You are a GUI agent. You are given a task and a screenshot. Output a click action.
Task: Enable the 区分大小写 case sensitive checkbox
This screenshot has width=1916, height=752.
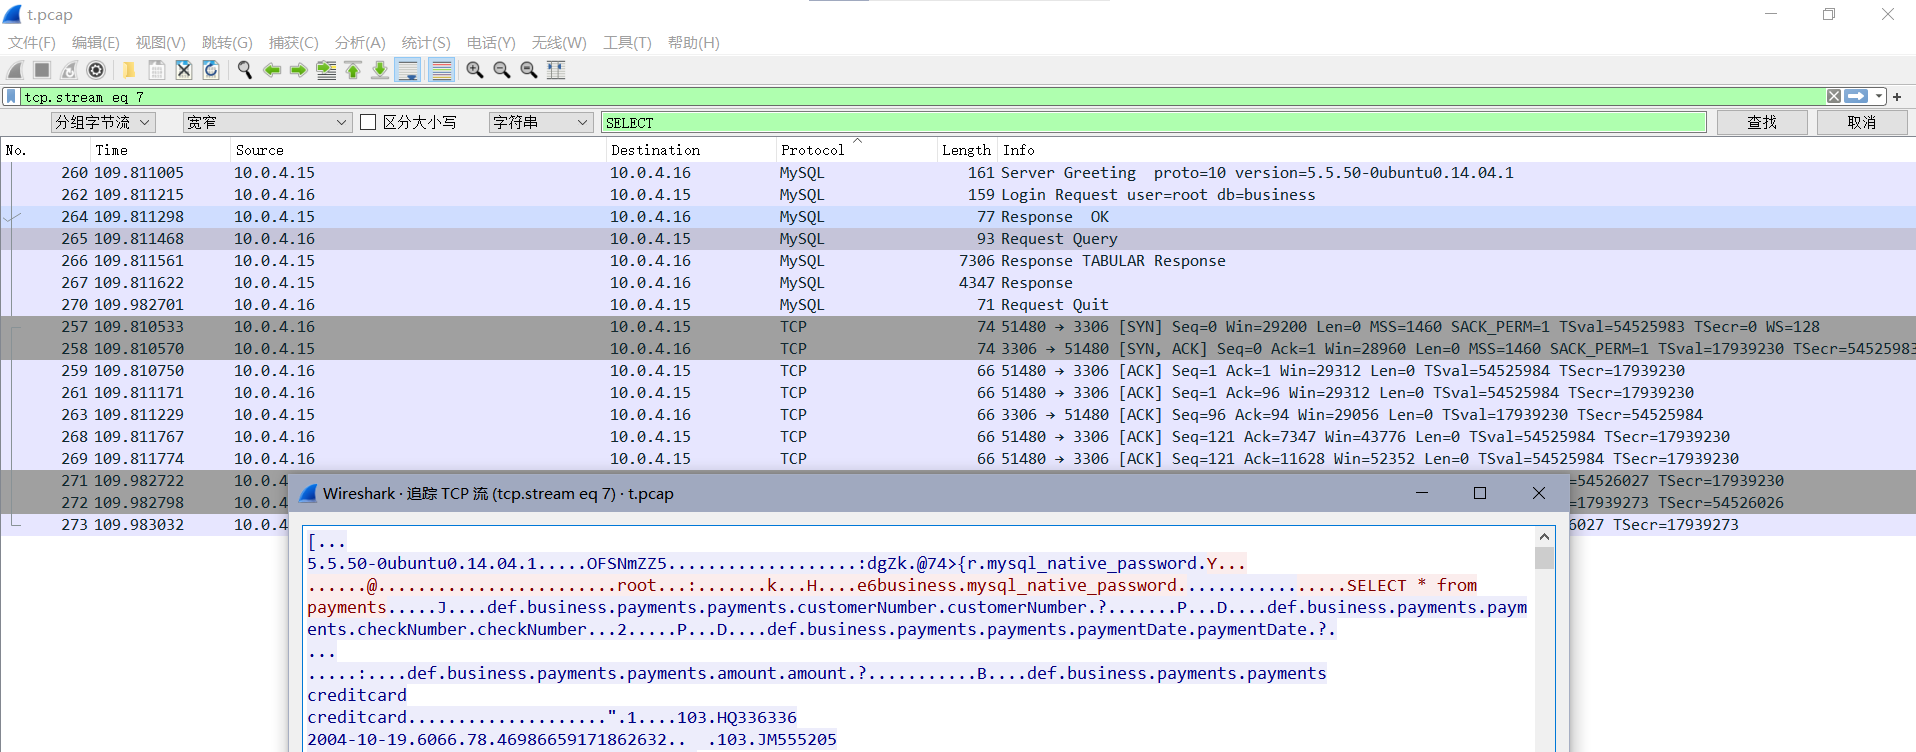[x=368, y=122]
